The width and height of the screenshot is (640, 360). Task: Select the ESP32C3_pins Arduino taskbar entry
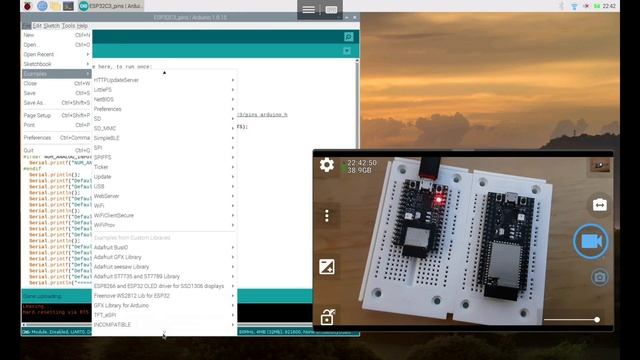[111, 6]
